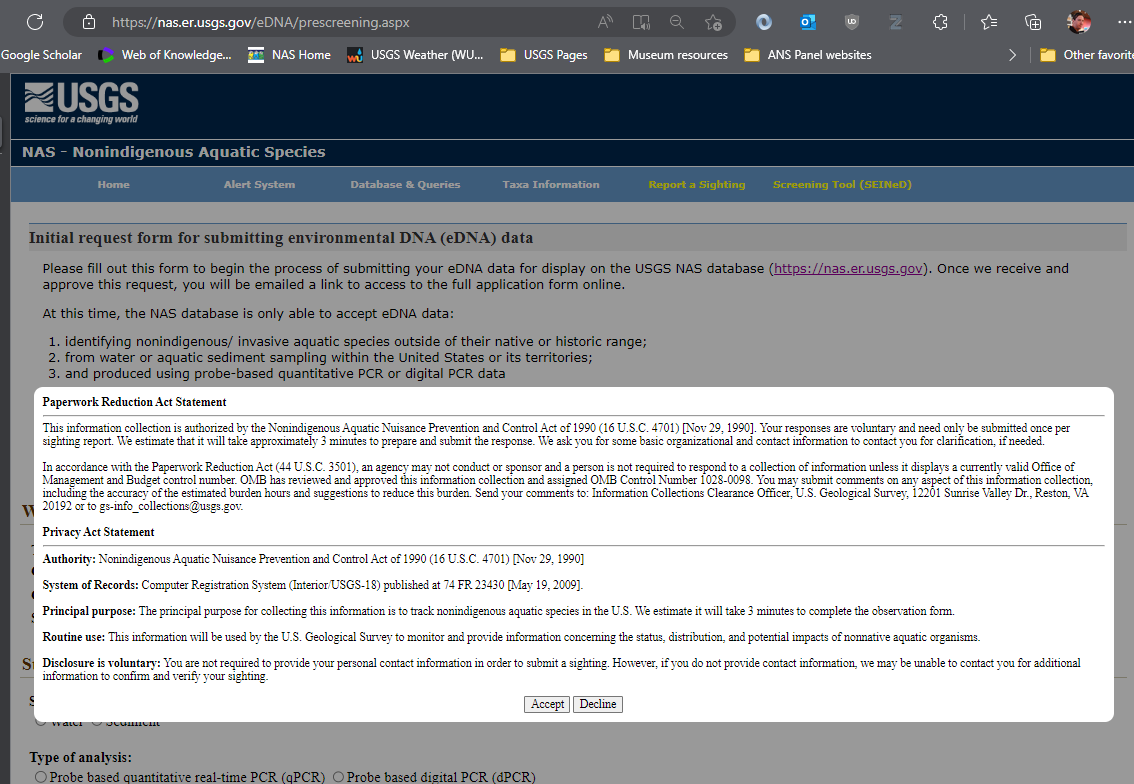
Task: Open Database & Queries menu
Action: [405, 184]
